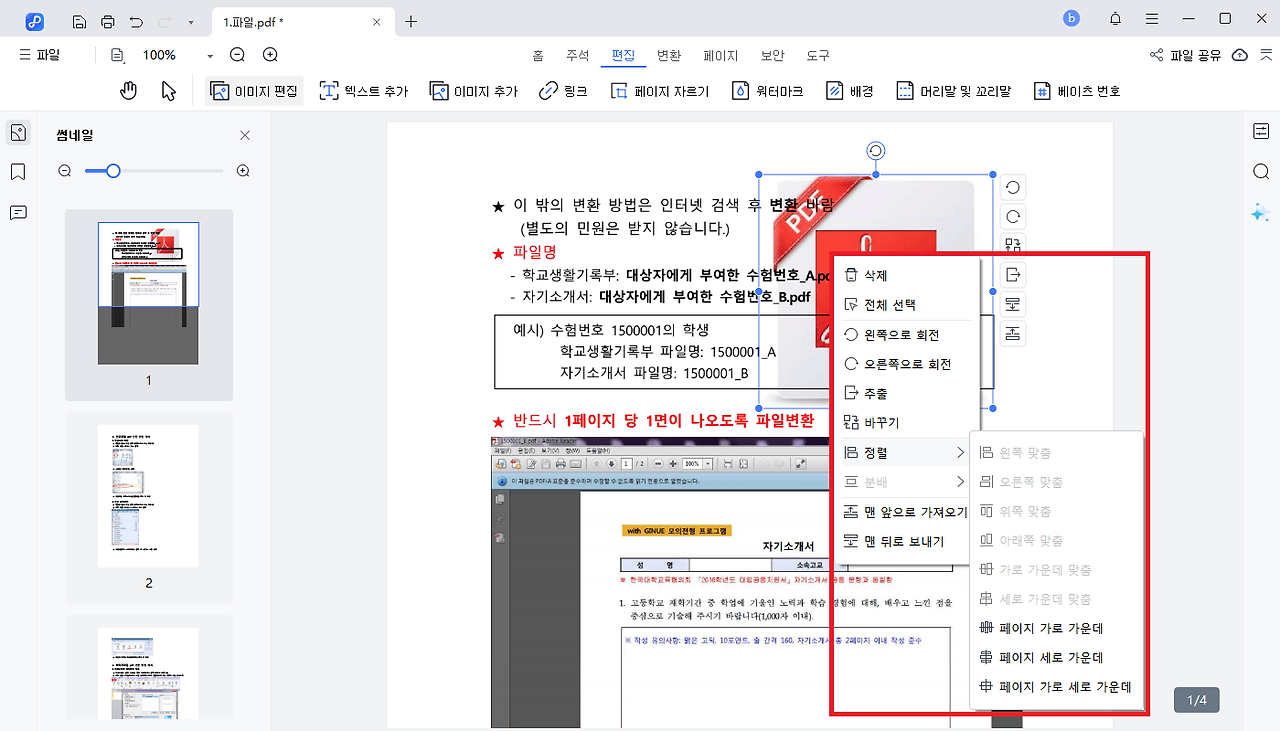The width and height of the screenshot is (1280, 731).
Task: Click the cloud upload icon
Action: click(x=1240, y=55)
